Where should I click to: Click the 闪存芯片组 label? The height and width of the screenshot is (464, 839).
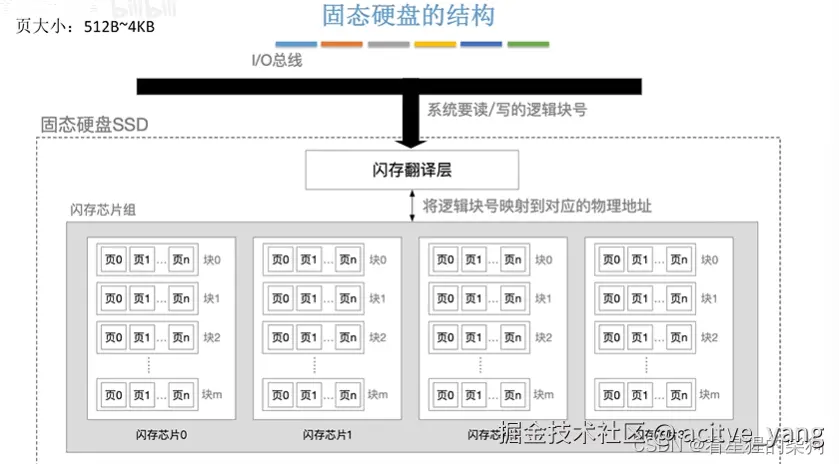coord(103,210)
